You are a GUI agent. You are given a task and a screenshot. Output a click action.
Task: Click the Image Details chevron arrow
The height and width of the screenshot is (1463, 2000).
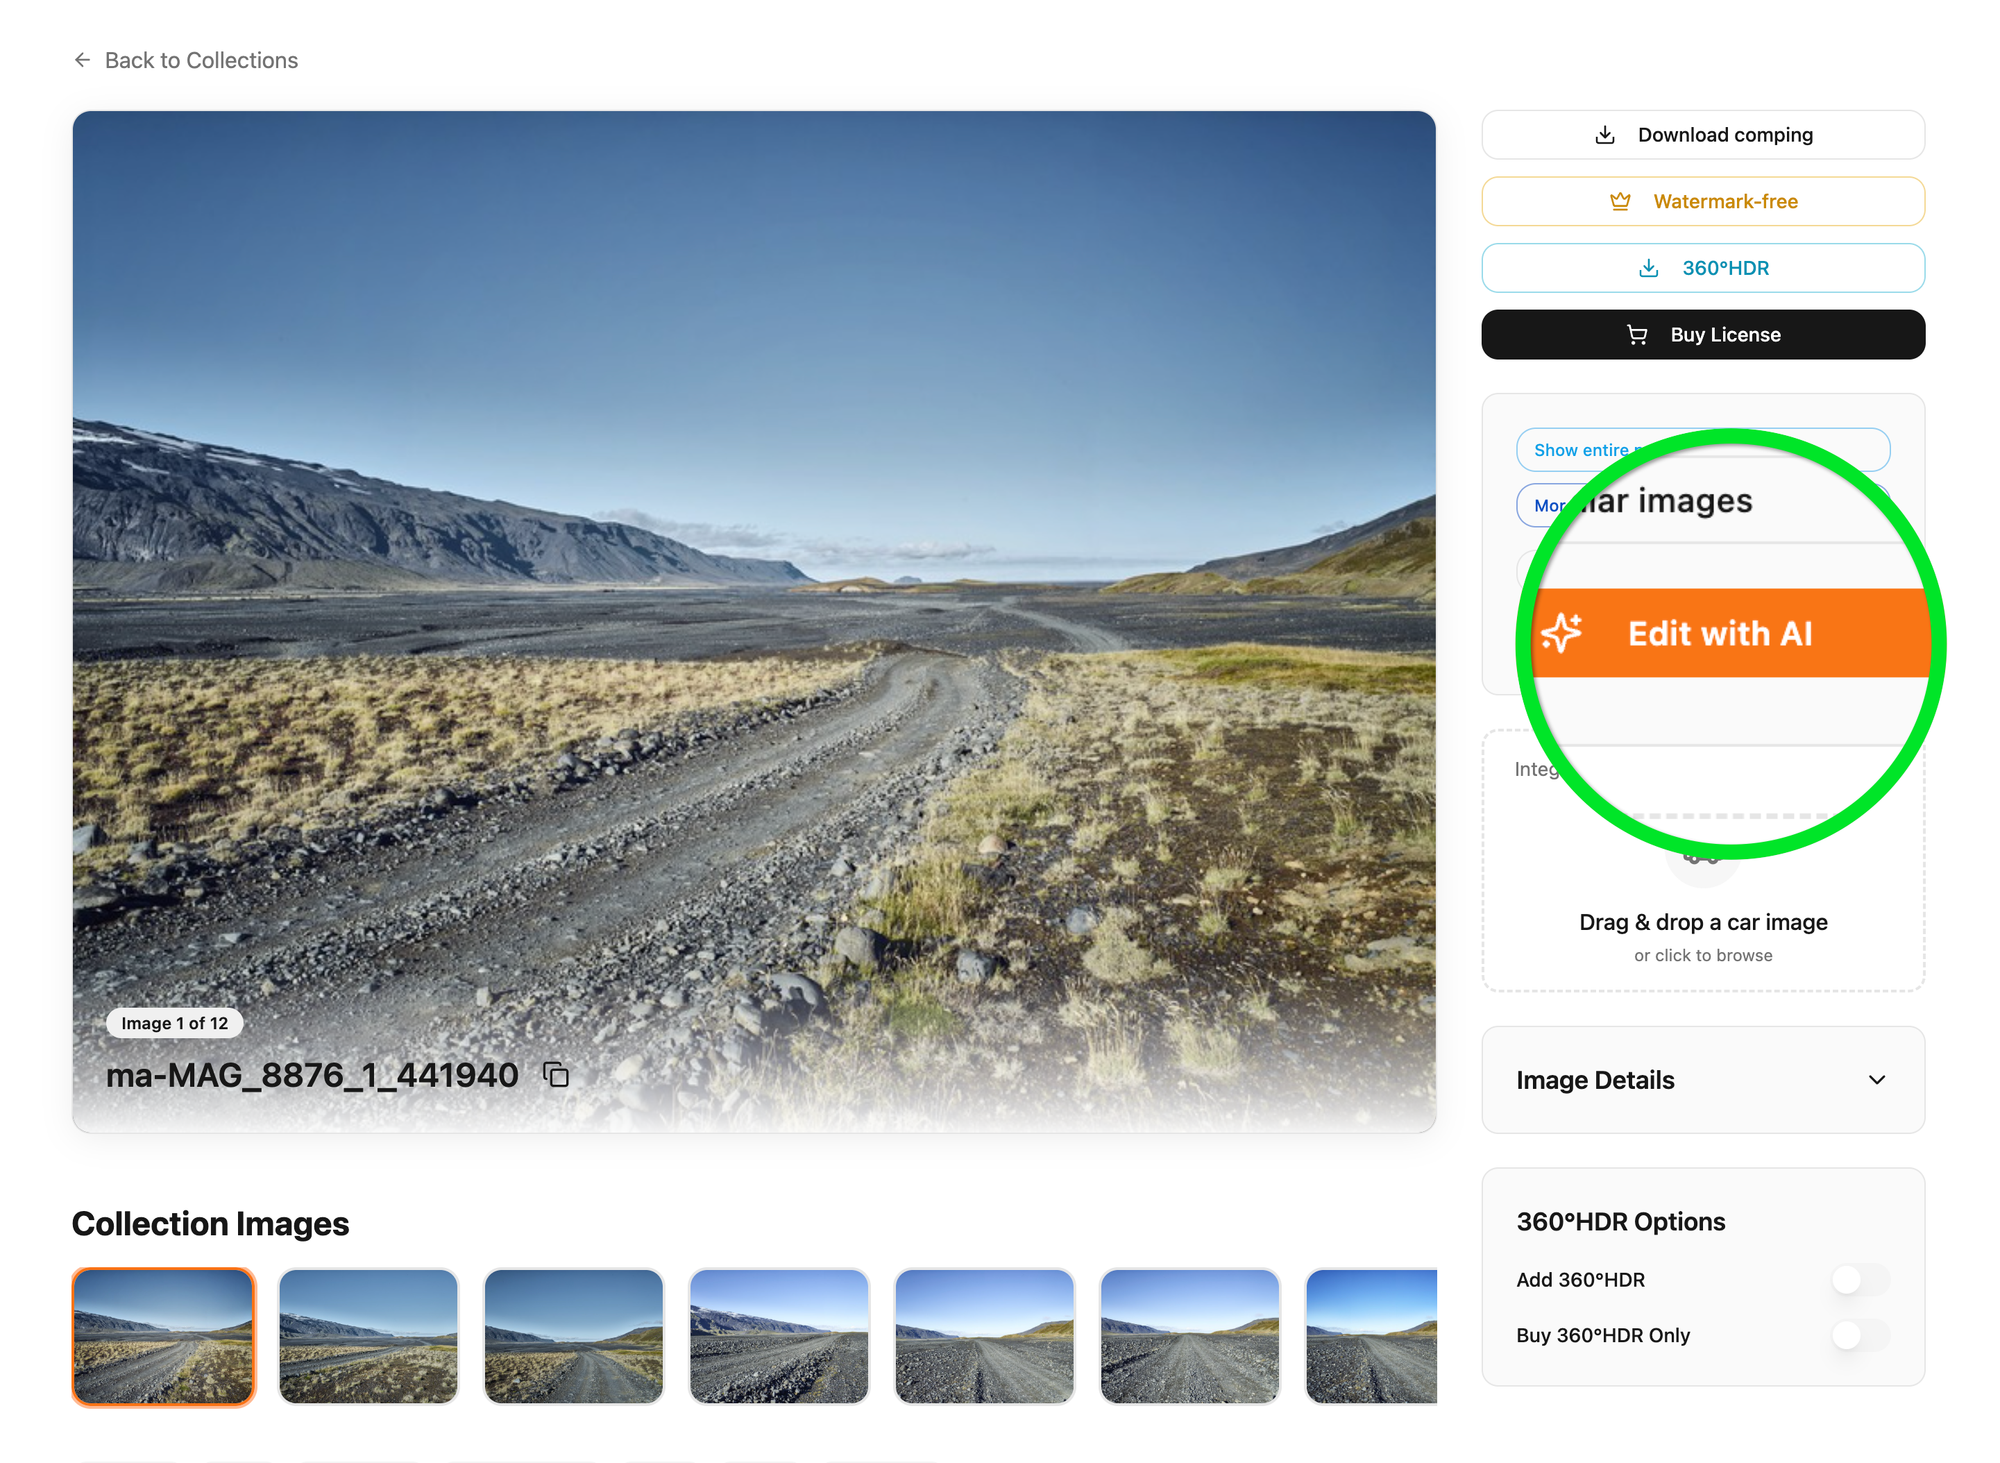coord(1877,1080)
